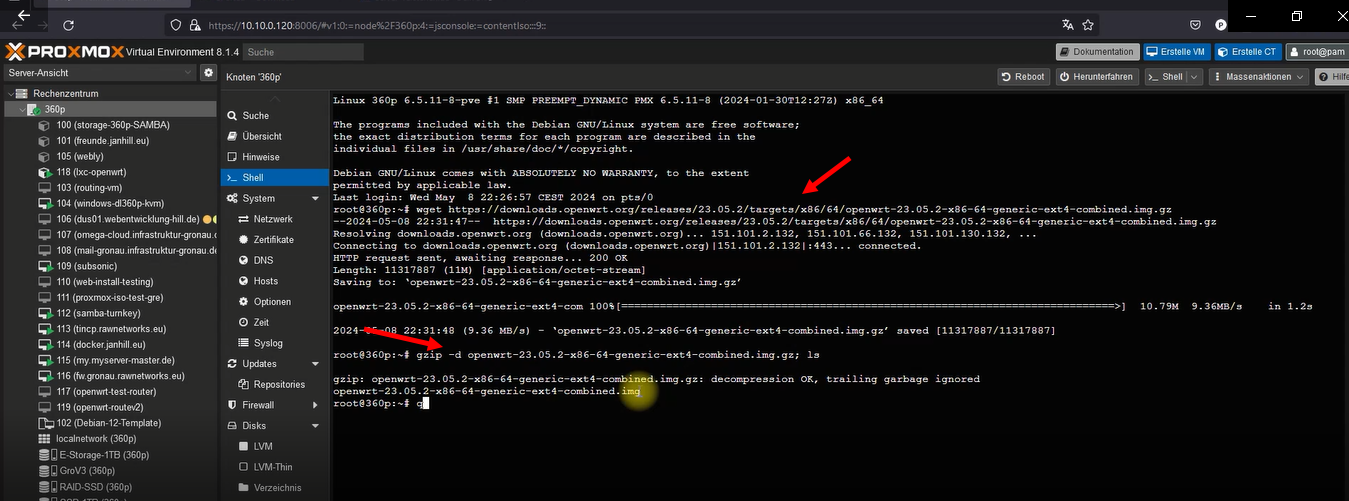Click the translate page icon in address bar
The height and width of the screenshot is (501, 1349).
pos(1068,25)
